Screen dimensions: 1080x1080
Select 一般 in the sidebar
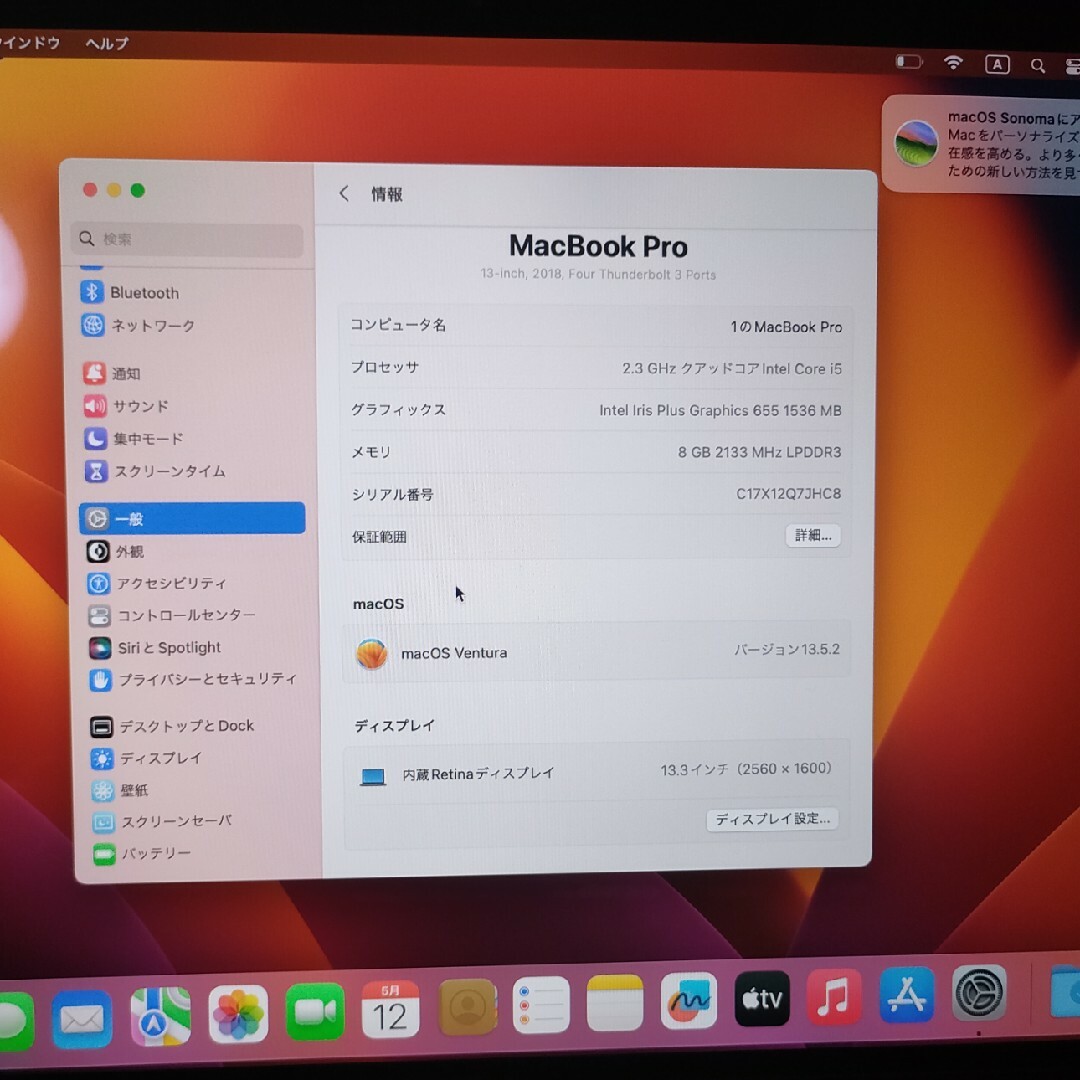pyautogui.click(x=192, y=518)
